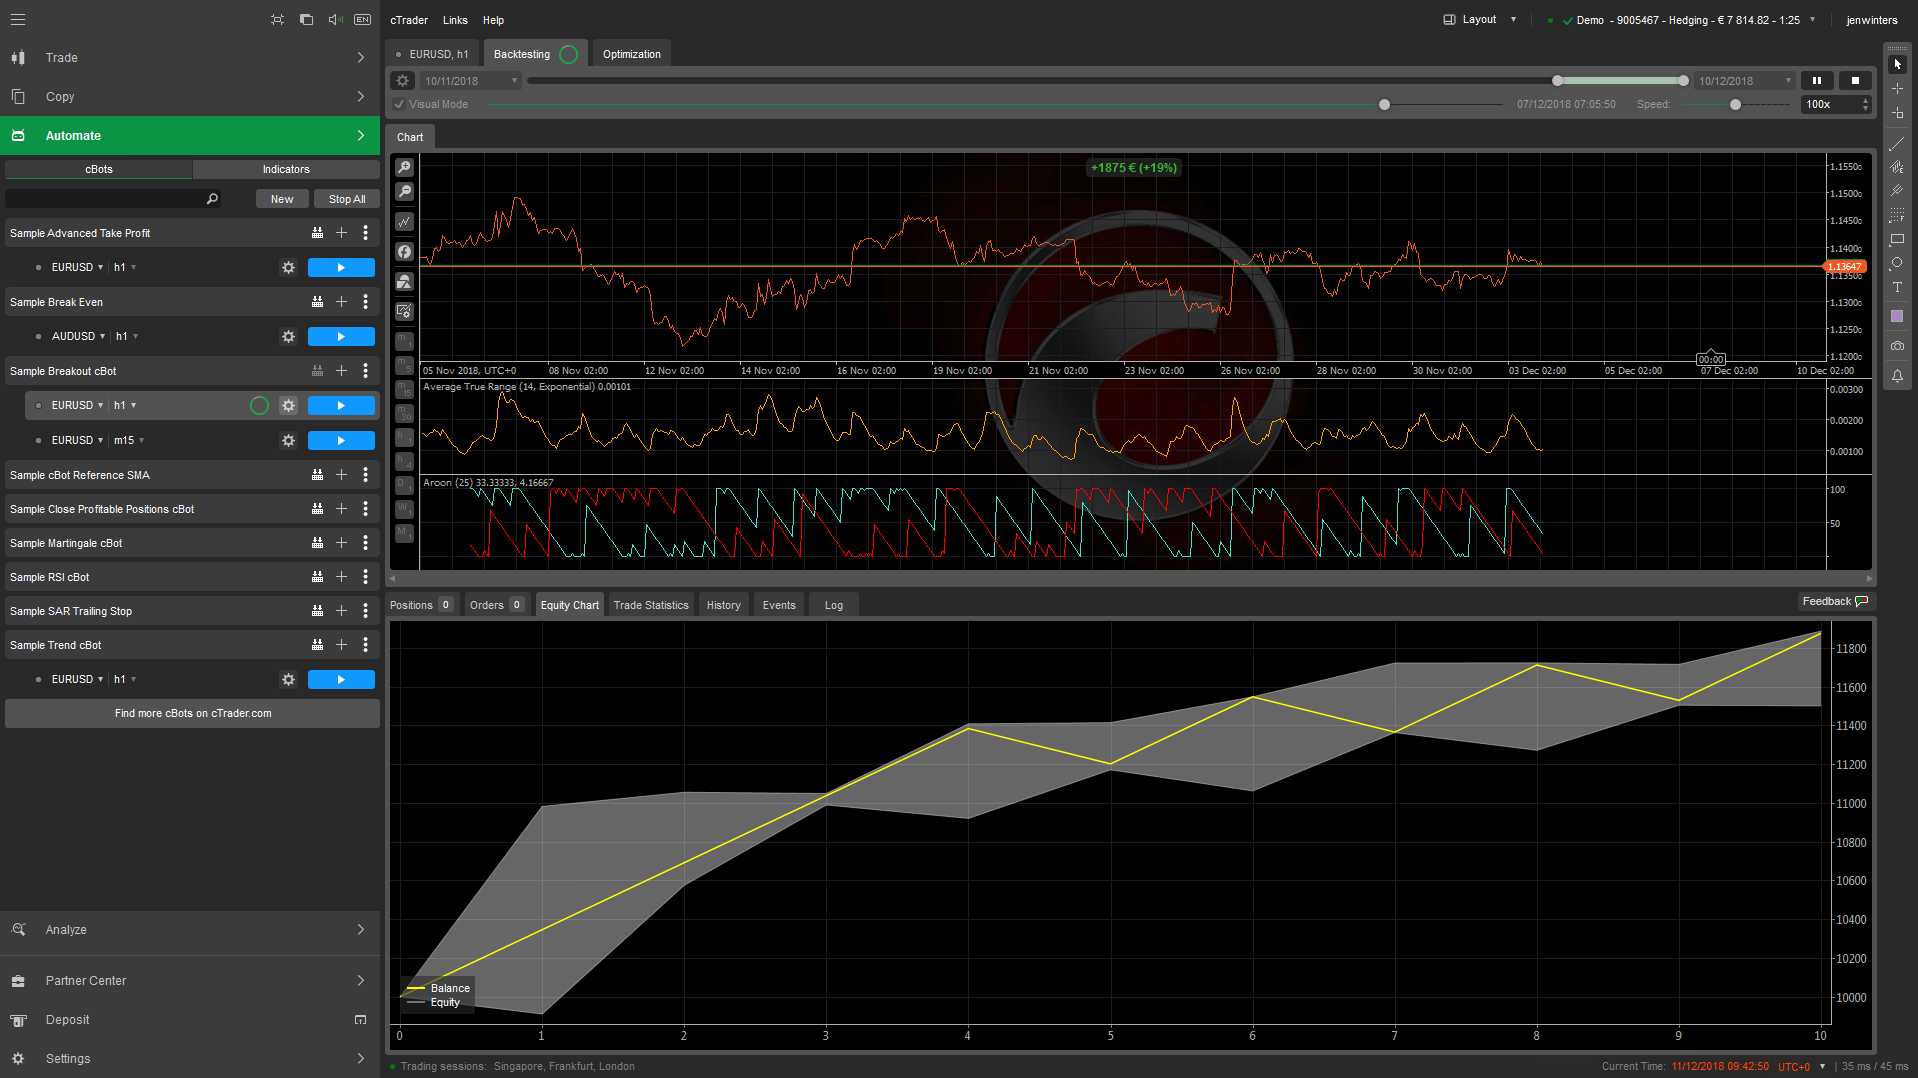Open the Events tab
The image size is (1918, 1078).
779,606
